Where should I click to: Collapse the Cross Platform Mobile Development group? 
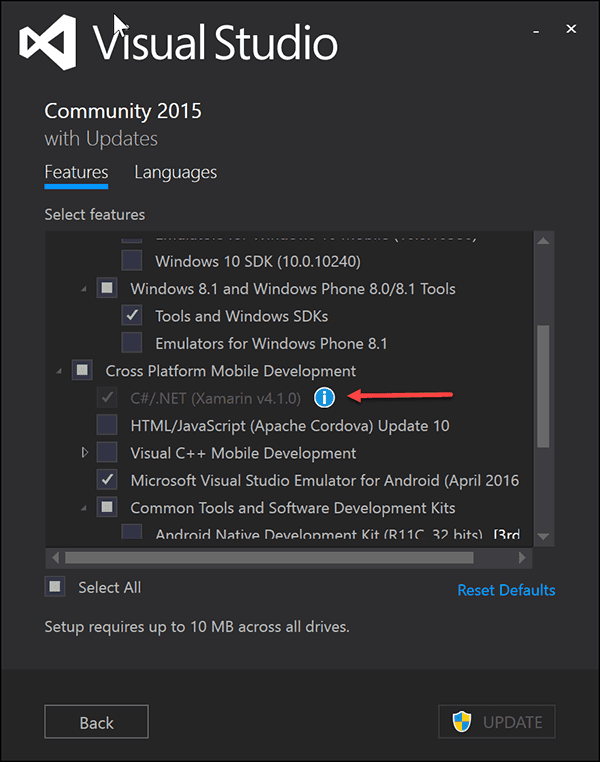click(60, 371)
